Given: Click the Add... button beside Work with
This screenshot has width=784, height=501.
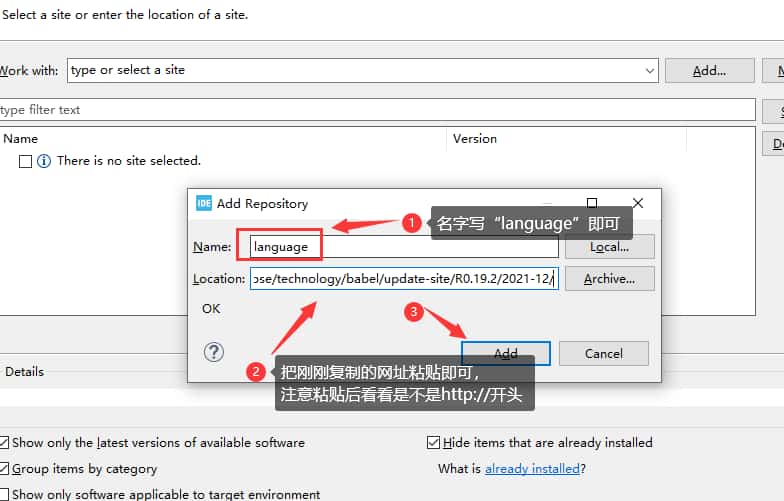Looking at the screenshot, I should pyautogui.click(x=709, y=71).
